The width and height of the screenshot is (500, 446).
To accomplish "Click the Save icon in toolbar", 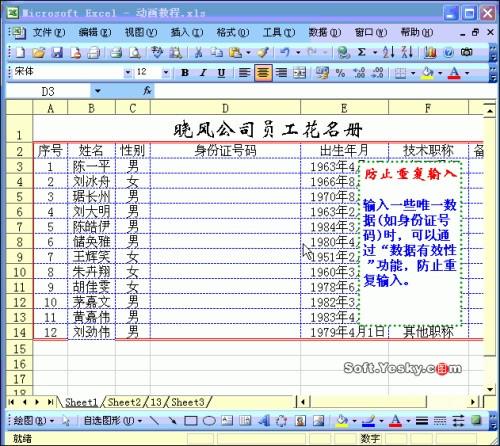I will click(x=57, y=52).
